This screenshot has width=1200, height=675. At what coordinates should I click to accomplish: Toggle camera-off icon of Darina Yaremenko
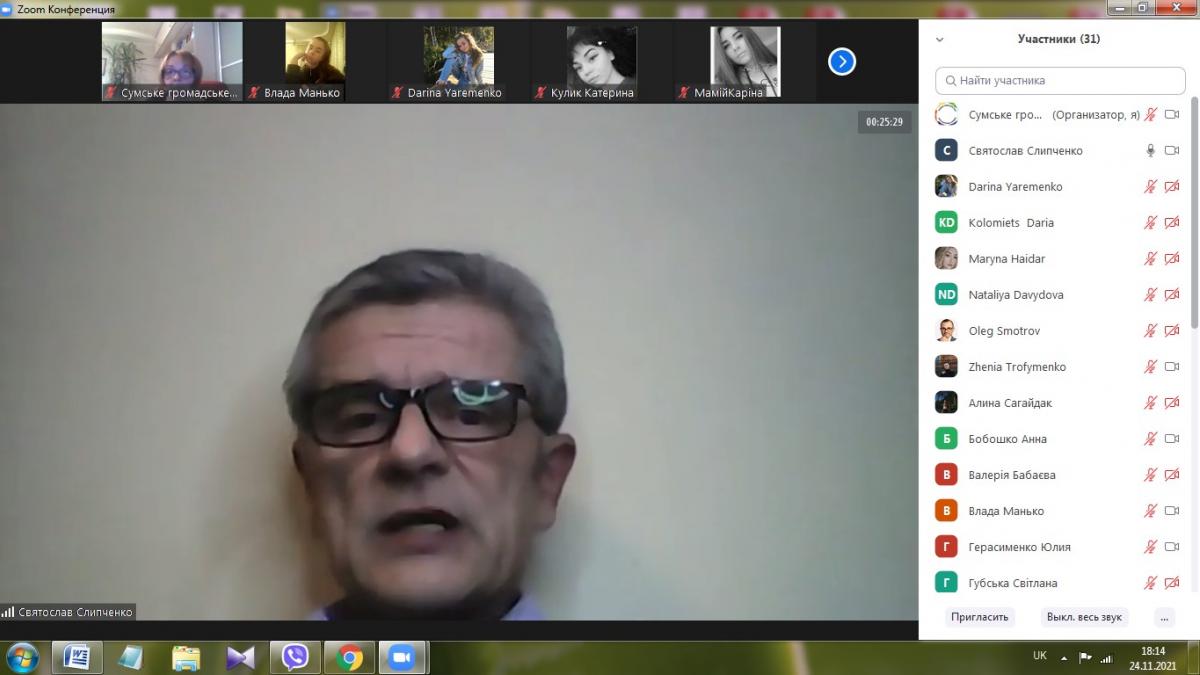1172,187
